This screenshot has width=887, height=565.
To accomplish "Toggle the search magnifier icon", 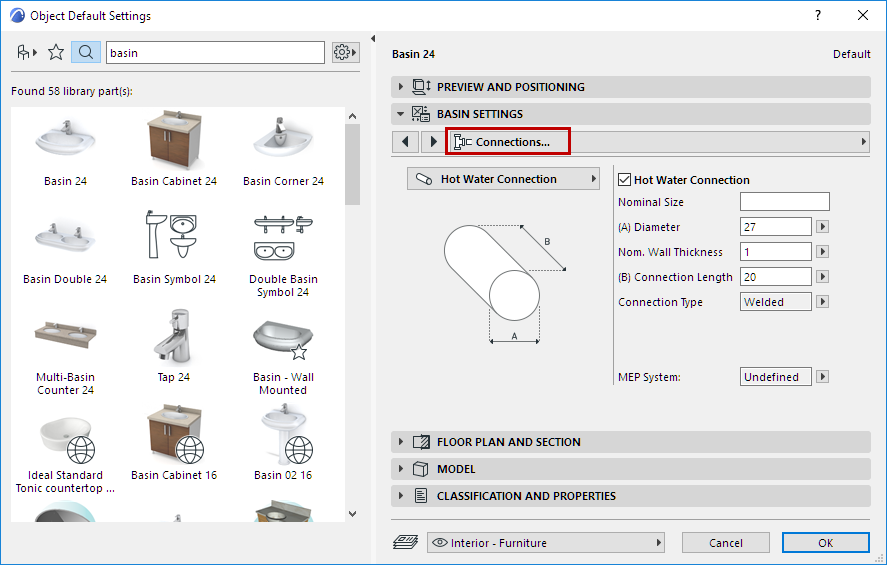I will [86, 53].
